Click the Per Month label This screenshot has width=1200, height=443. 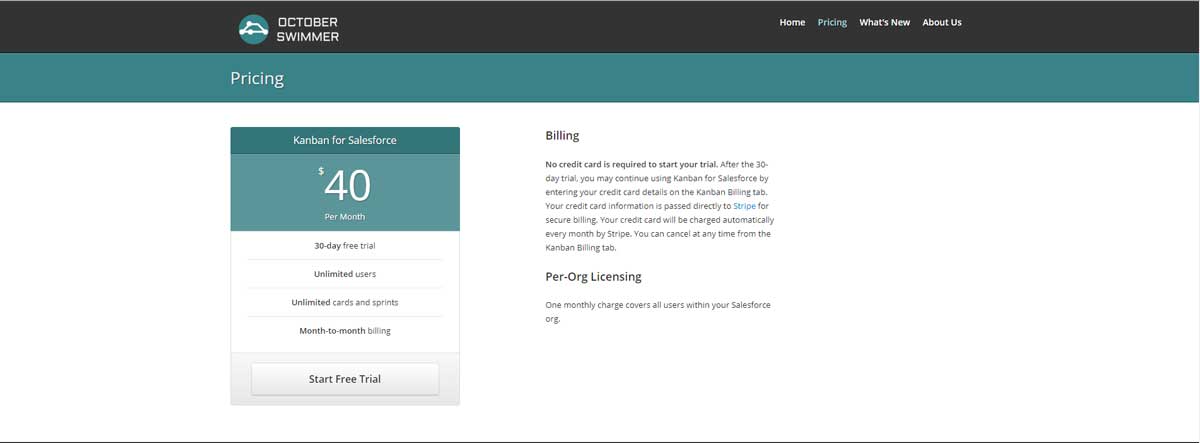(345, 216)
